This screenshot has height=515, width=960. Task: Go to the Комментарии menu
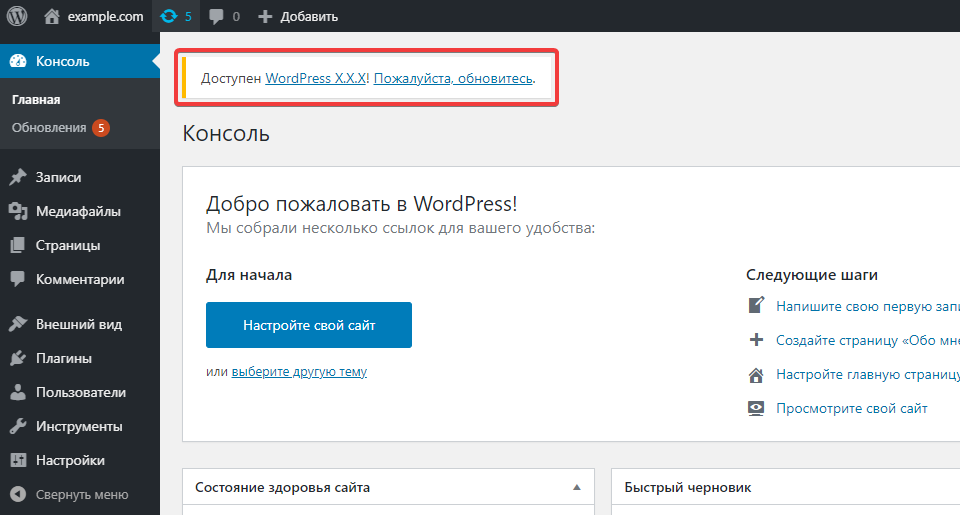(x=80, y=279)
